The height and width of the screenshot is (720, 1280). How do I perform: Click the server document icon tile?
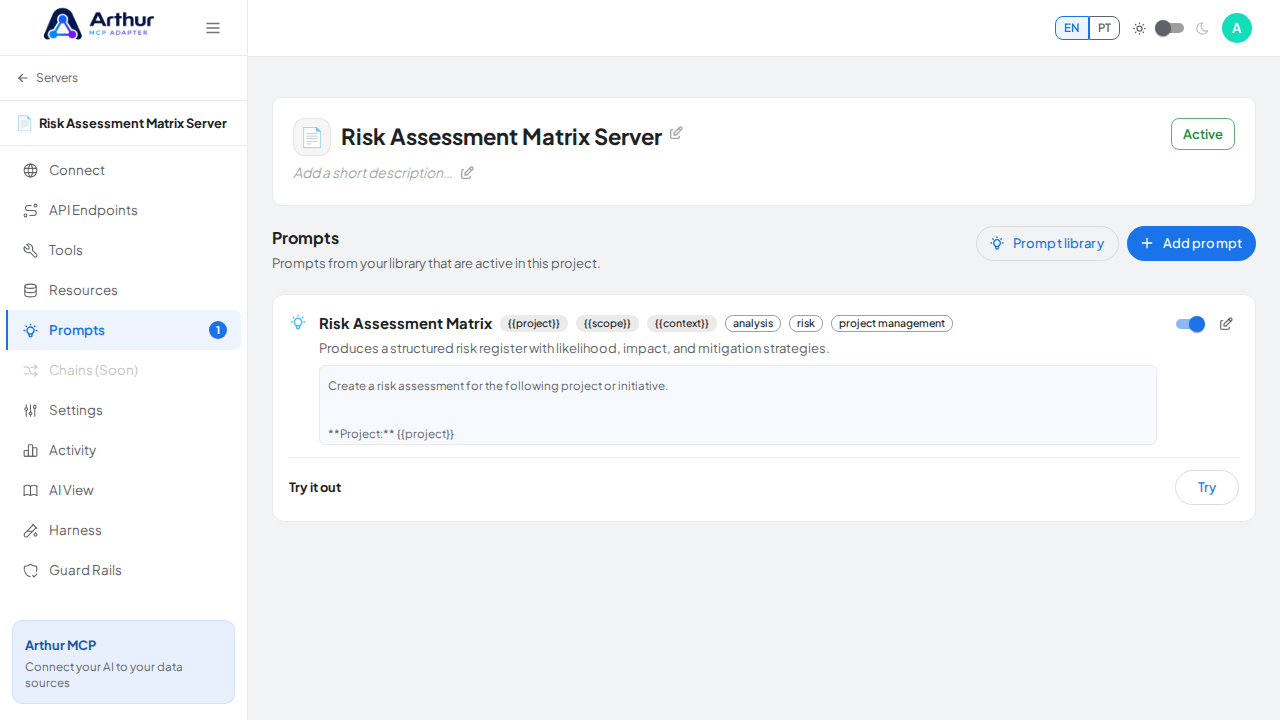(312, 137)
